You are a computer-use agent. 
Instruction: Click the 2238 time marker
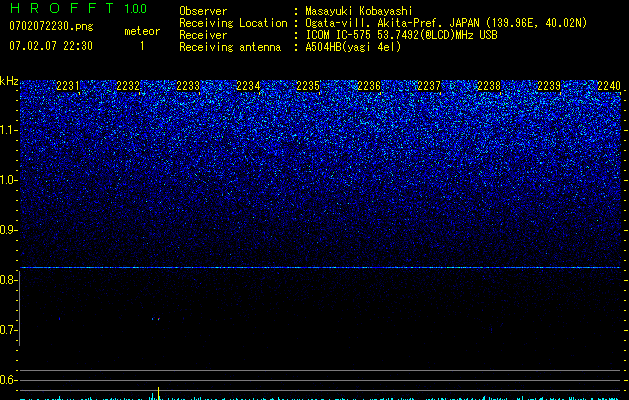(489, 86)
